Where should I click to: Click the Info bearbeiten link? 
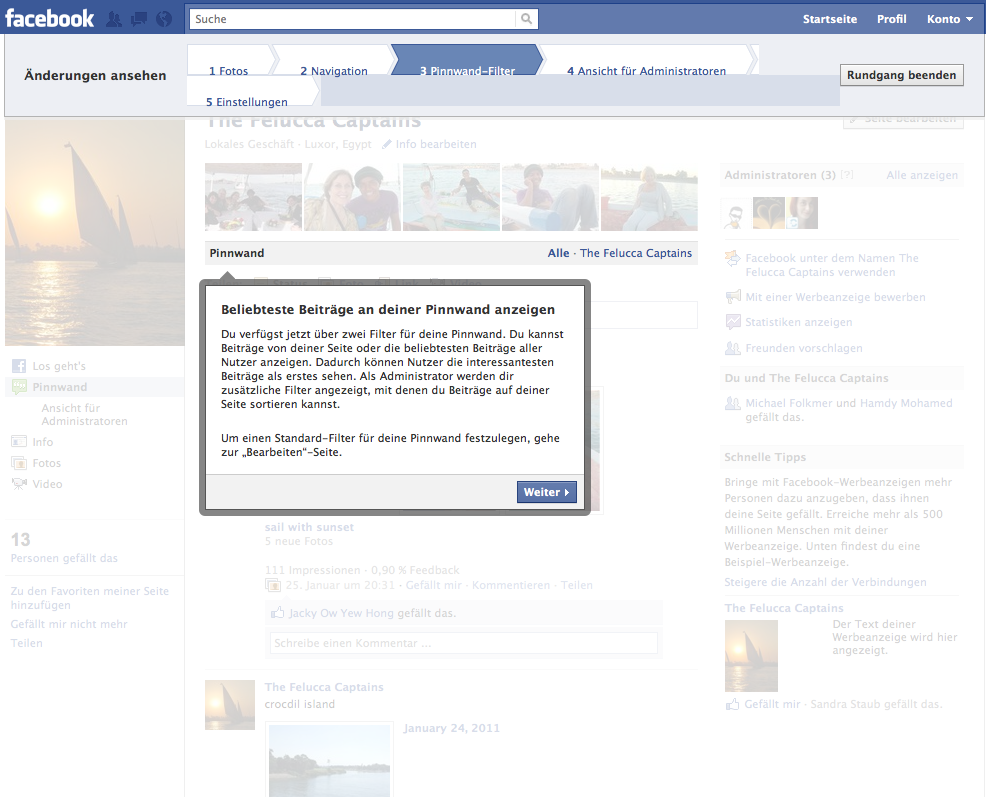(x=436, y=144)
